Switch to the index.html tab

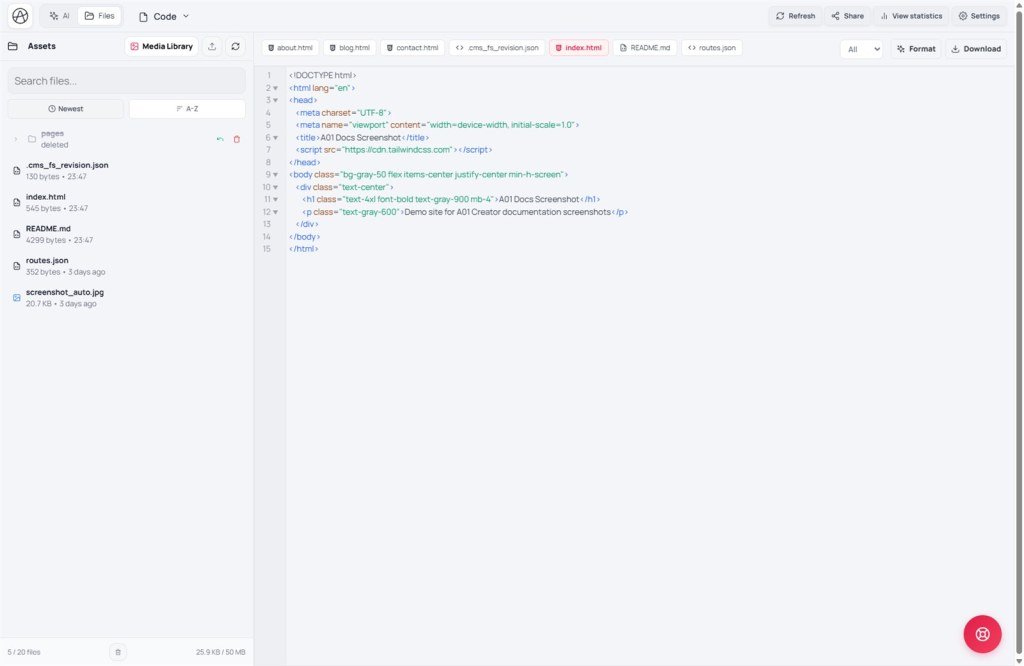579,48
